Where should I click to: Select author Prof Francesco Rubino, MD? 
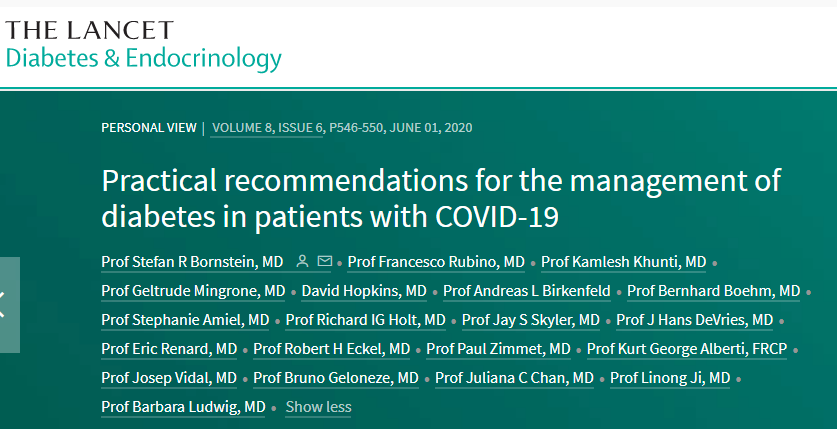click(436, 262)
